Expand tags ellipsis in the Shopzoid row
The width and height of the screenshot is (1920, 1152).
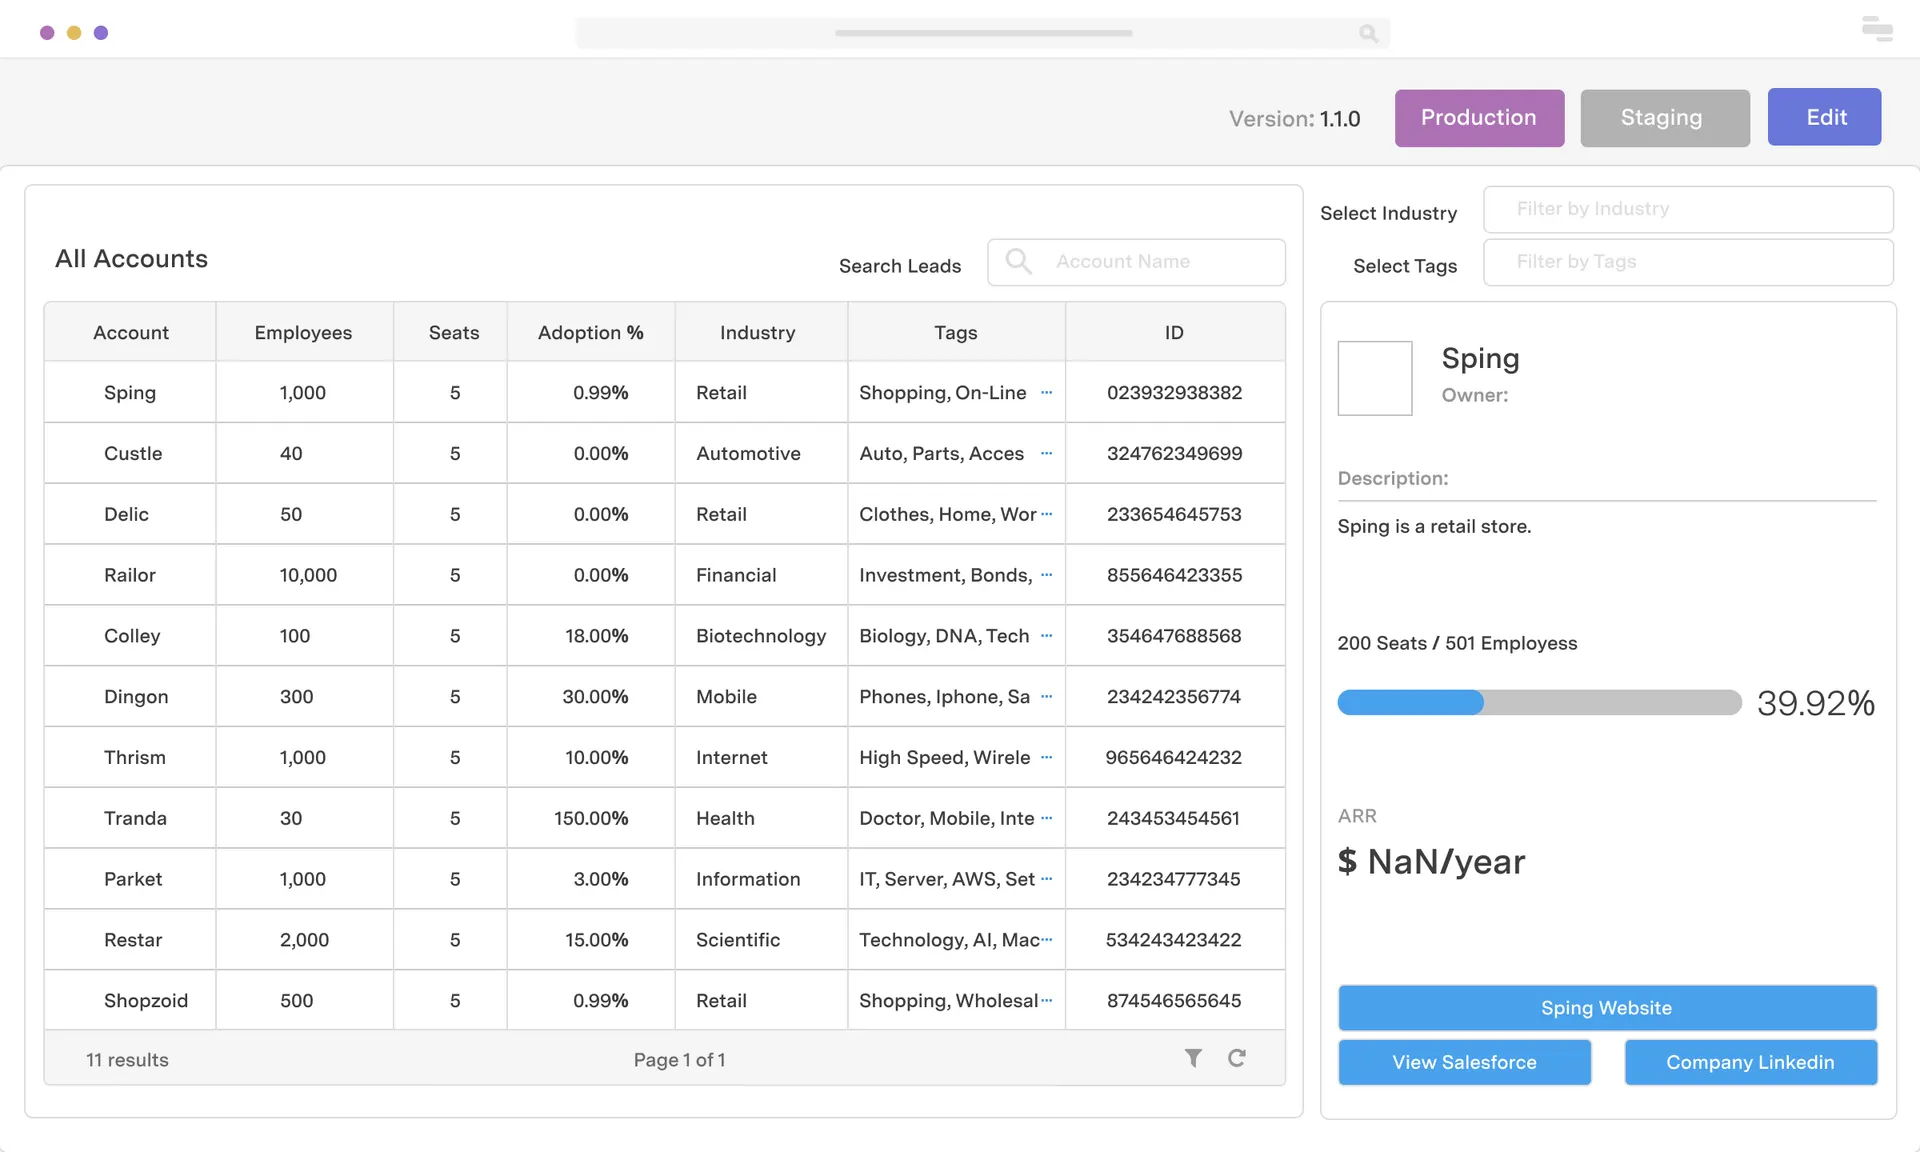pyautogui.click(x=1047, y=1000)
